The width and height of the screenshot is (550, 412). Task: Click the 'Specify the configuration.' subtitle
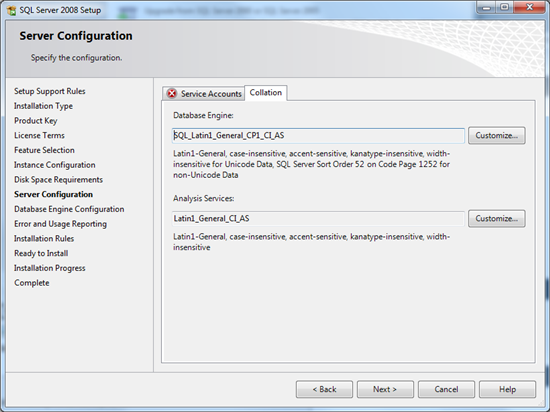tap(76, 58)
